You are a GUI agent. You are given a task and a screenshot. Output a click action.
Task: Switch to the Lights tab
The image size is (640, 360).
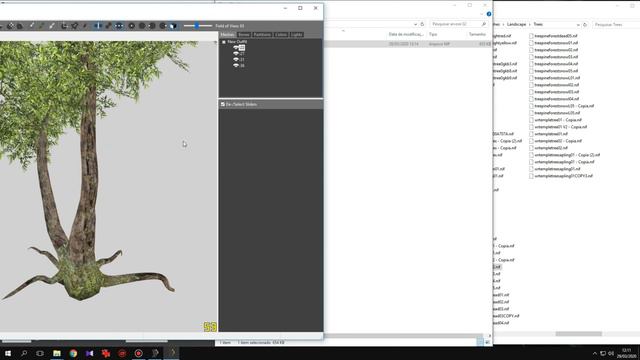(x=297, y=35)
